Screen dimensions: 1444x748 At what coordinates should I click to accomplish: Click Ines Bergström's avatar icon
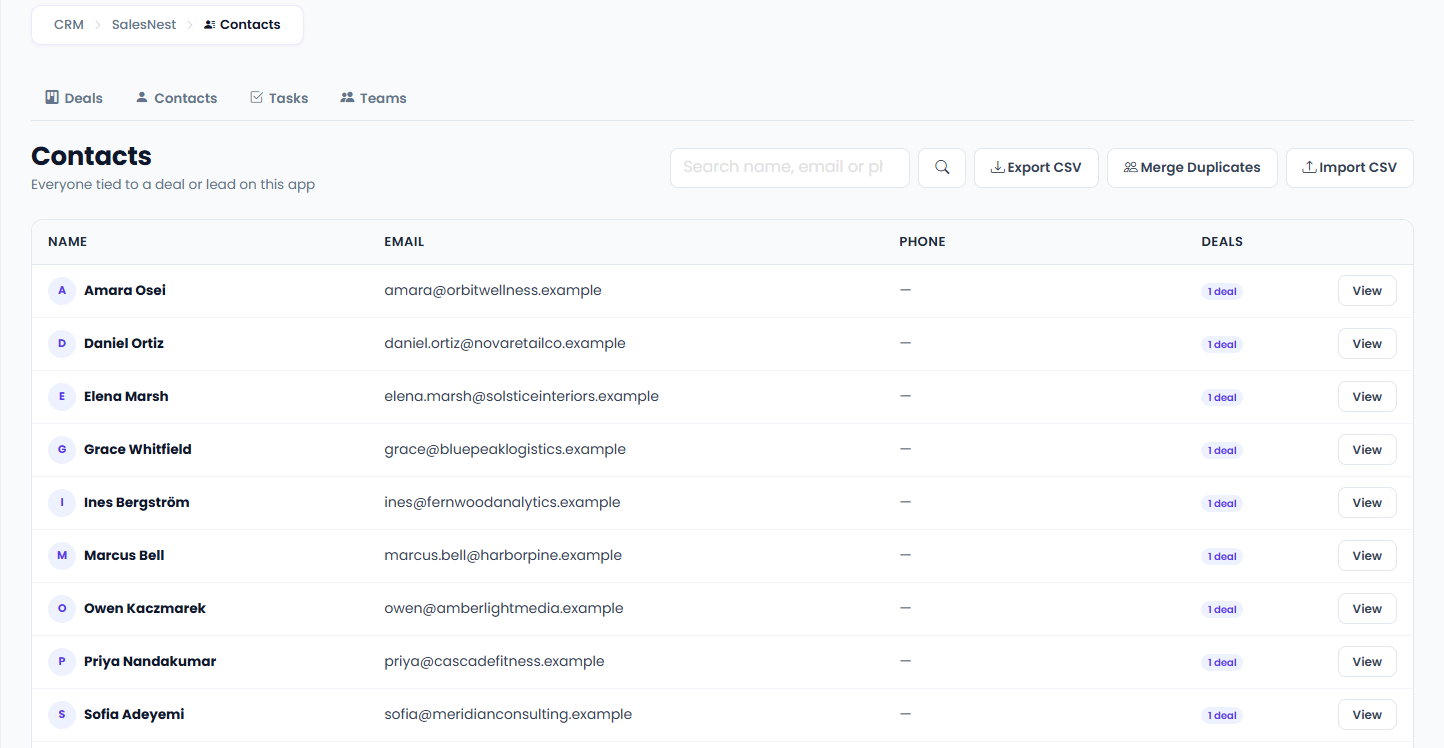click(x=62, y=503)
